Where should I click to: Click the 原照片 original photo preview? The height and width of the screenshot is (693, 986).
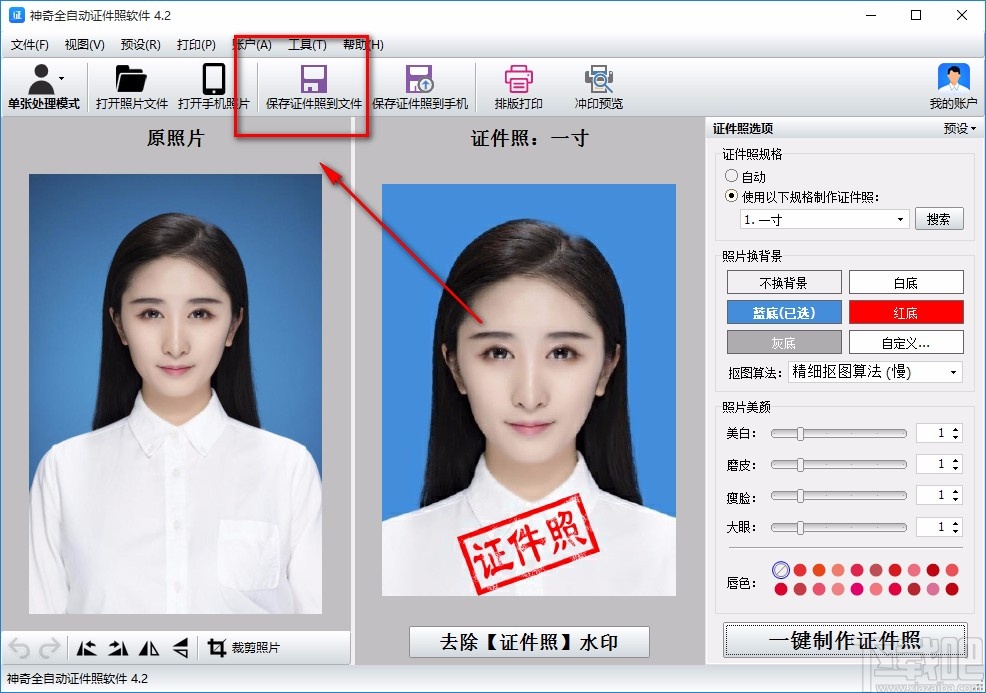pos(175,394)
